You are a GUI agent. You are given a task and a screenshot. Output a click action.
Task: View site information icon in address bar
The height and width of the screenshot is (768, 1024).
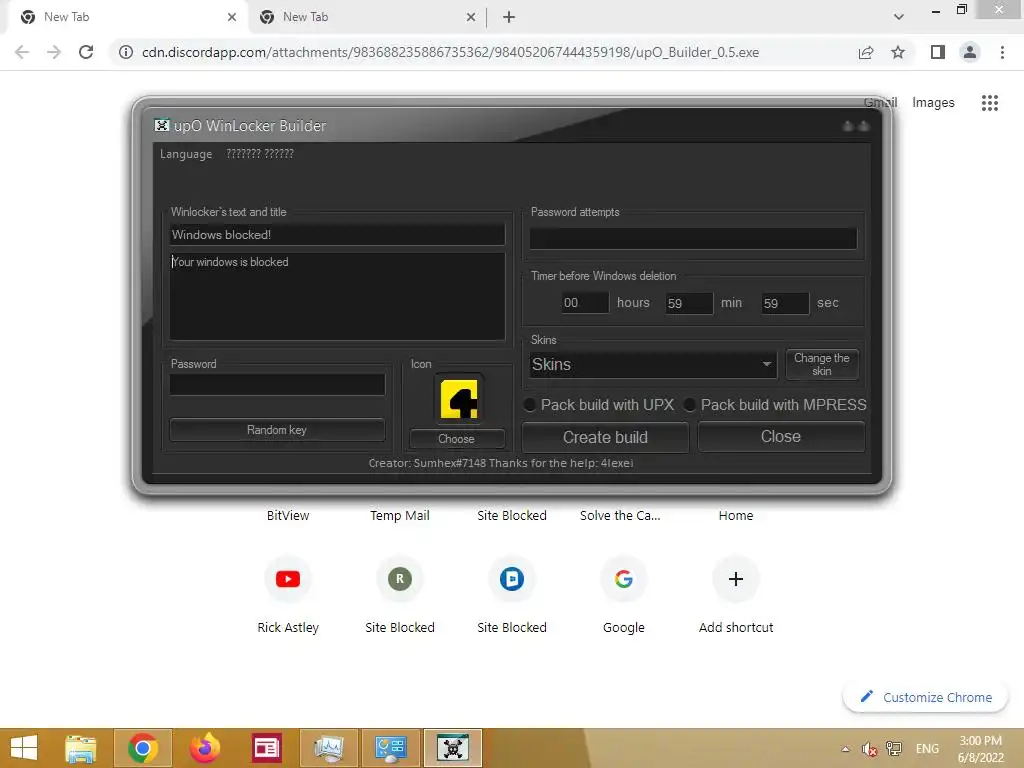pyautogui.click(x=125, y=52)
